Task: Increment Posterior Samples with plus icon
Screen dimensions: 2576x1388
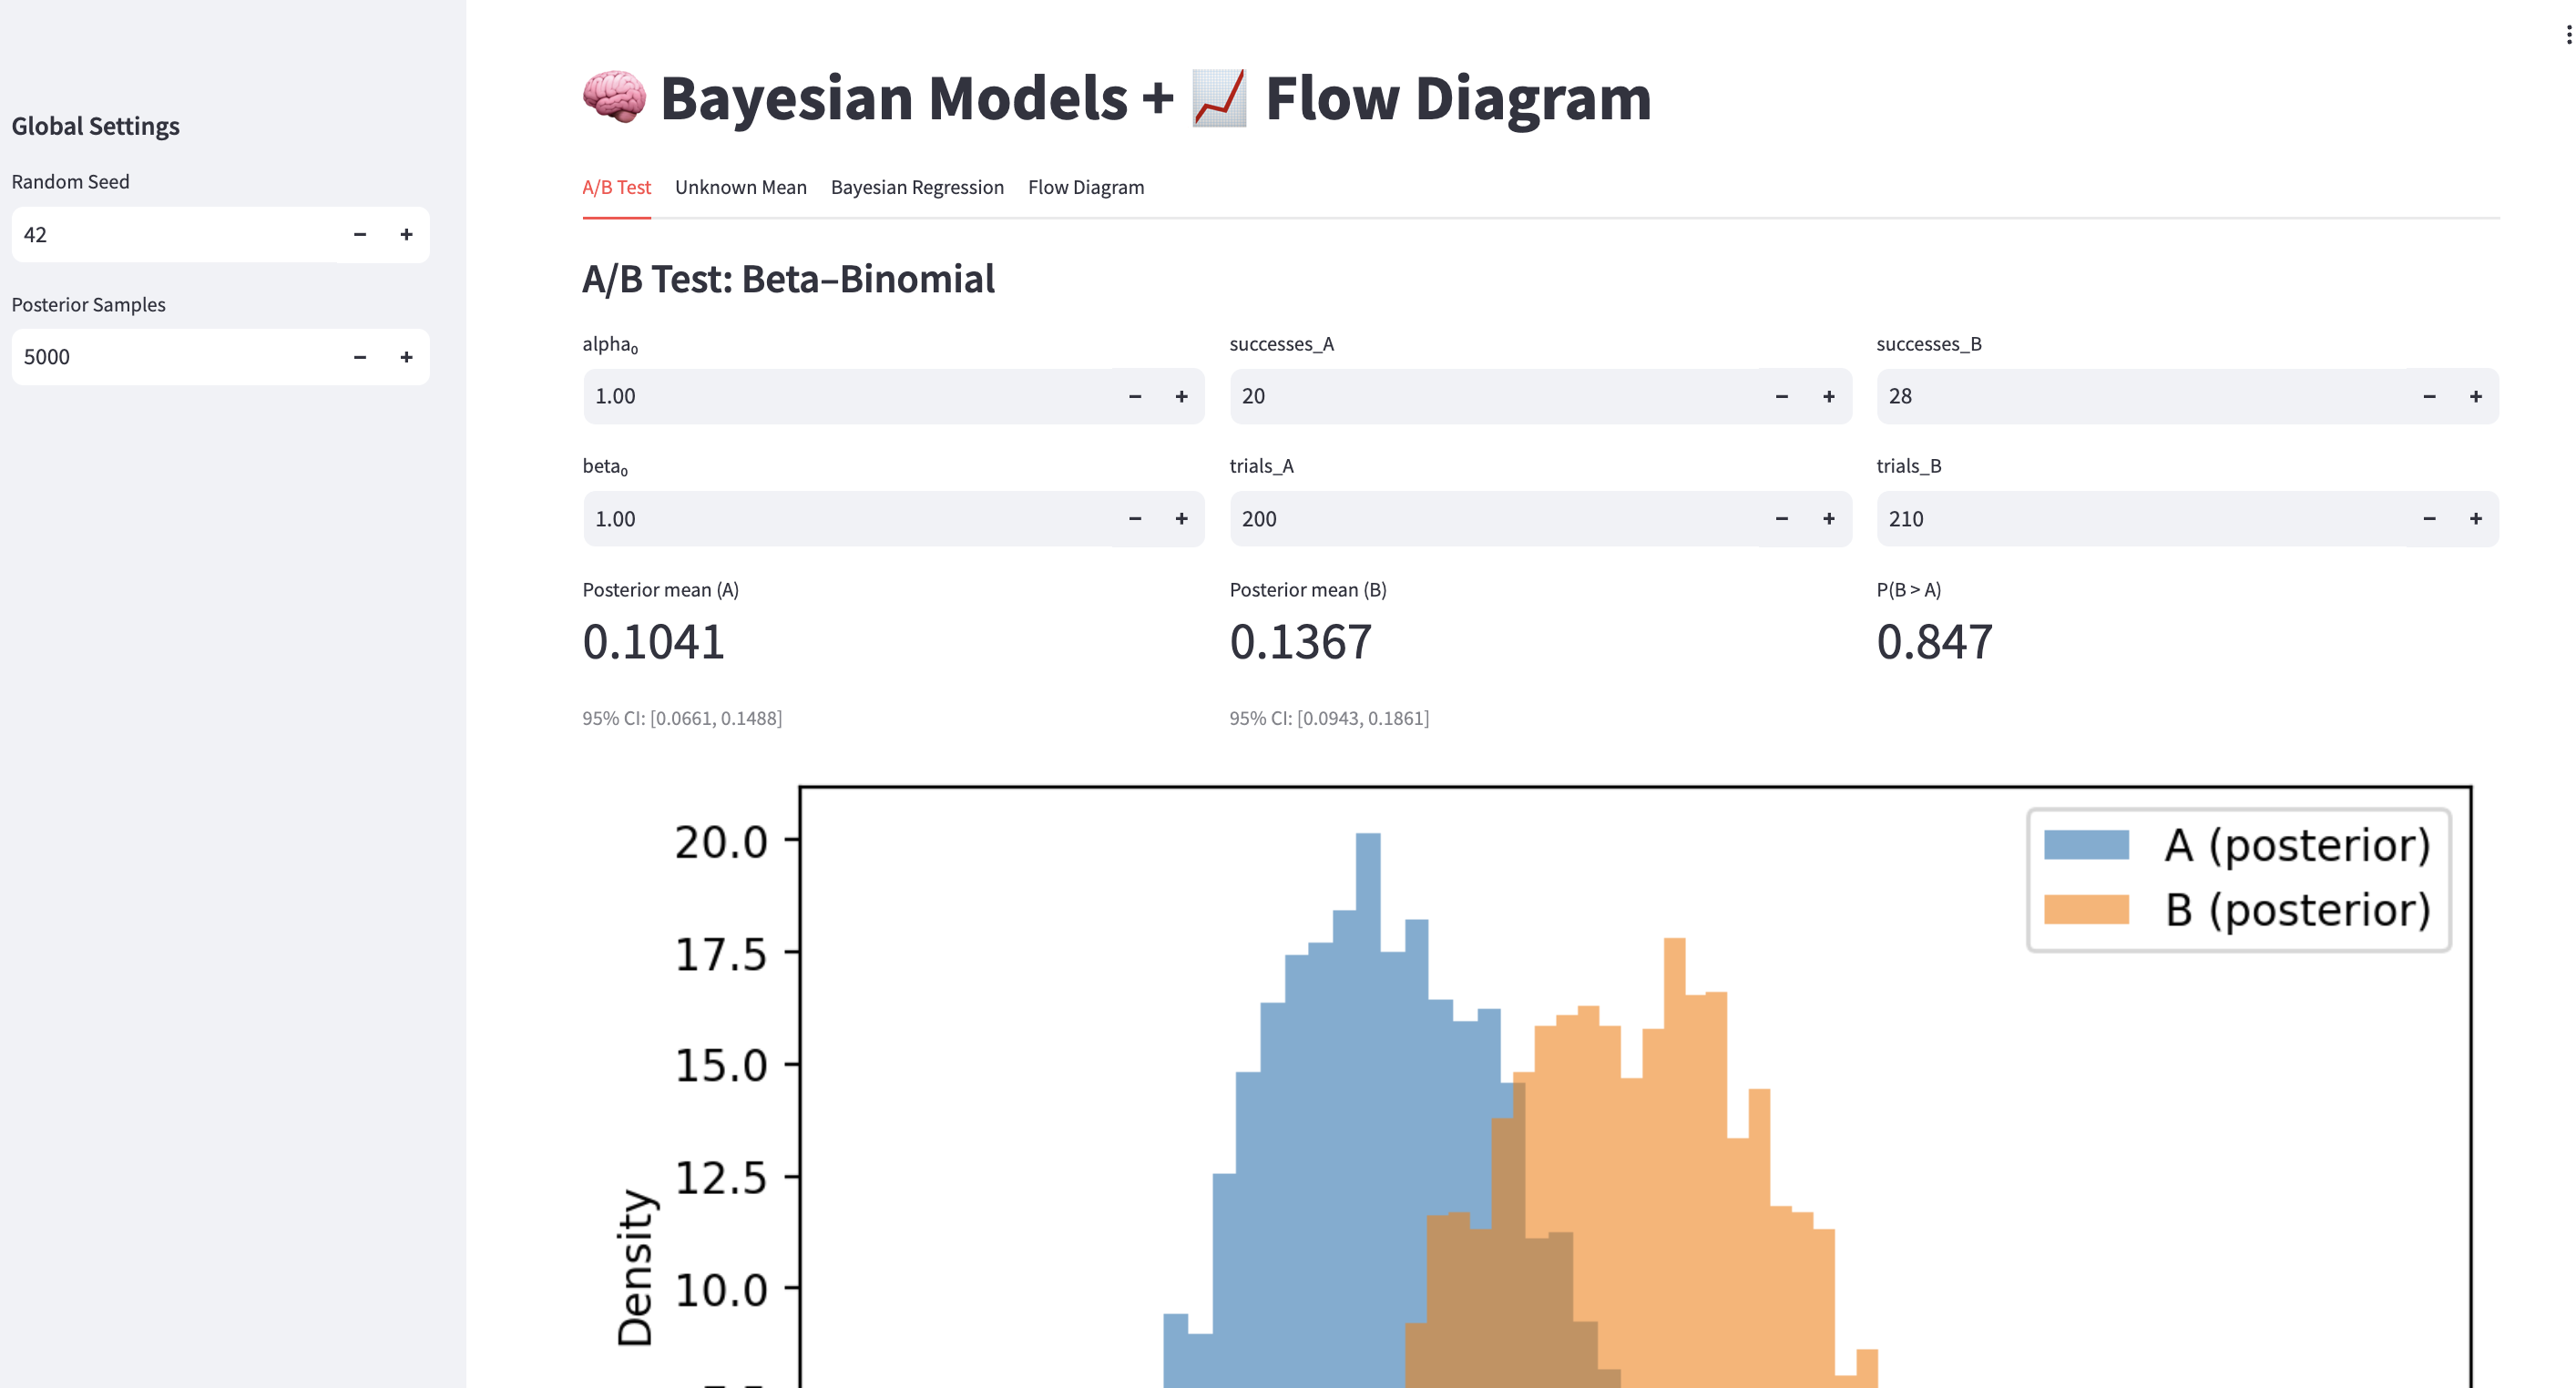Action: pyautogui.click(x=406, y=357)
